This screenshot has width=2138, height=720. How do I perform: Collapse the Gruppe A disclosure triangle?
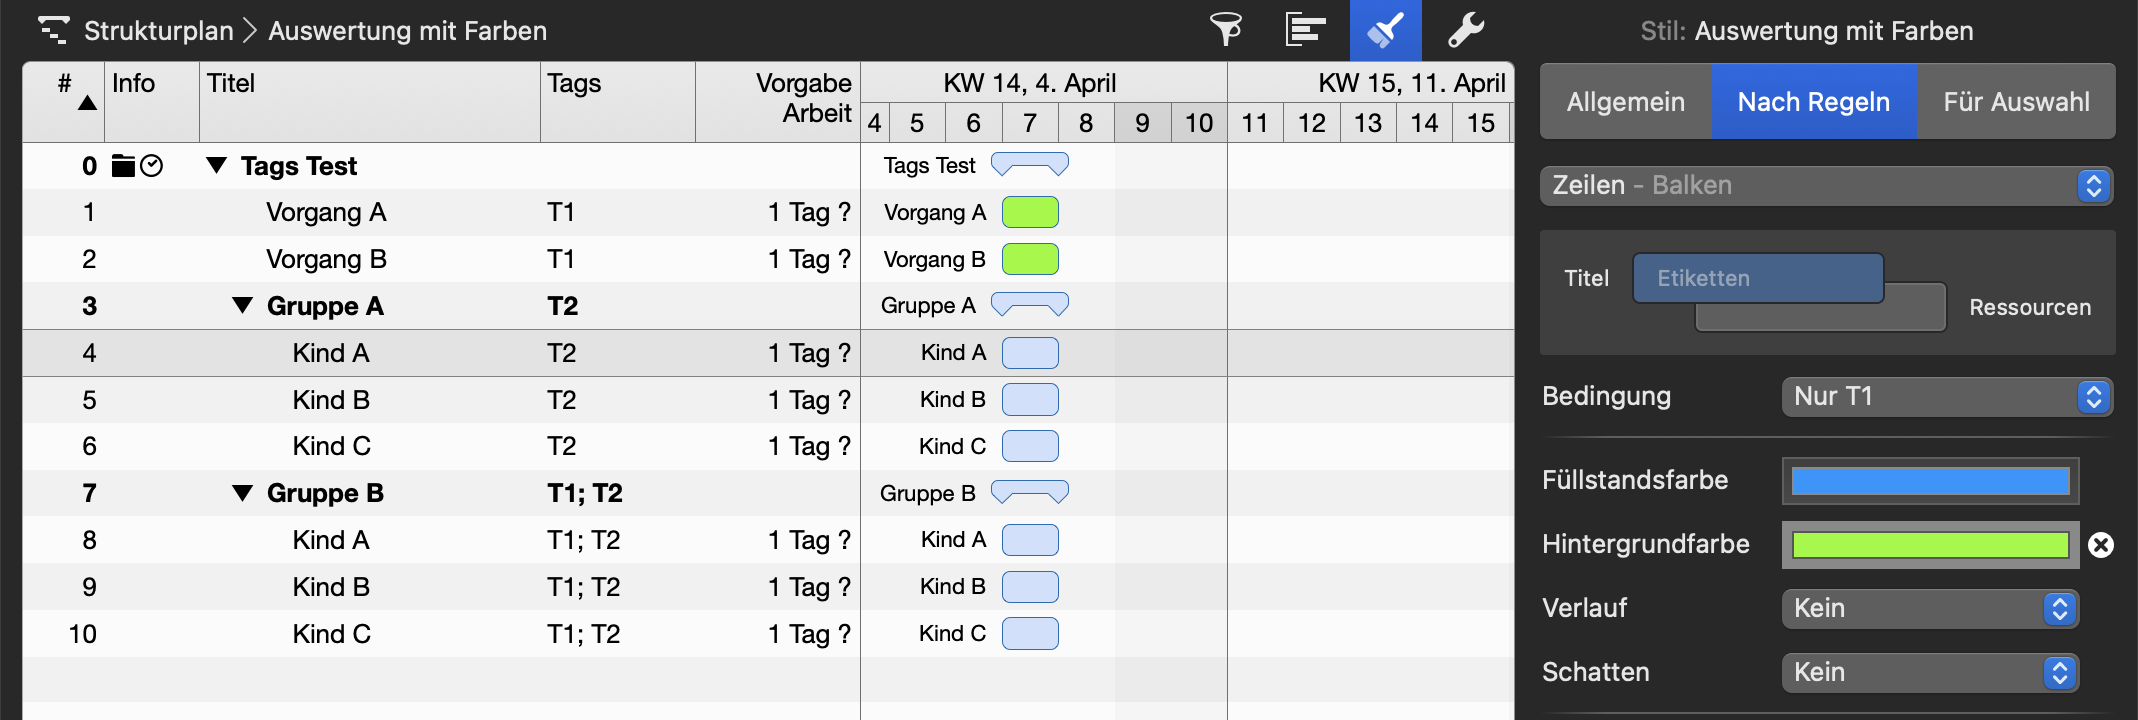tap(242, 305)
